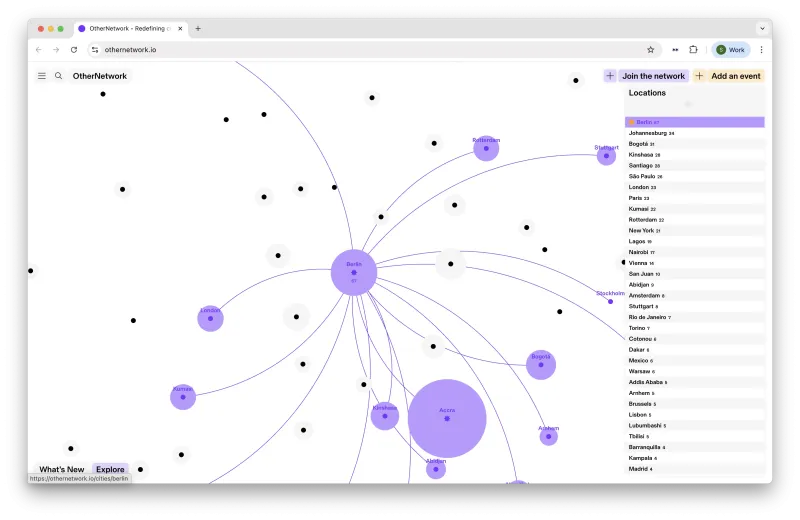The width and height of the screenshot is (800, 520).
Task: Select Rotterdam in the Locations list
Action: 694,219
